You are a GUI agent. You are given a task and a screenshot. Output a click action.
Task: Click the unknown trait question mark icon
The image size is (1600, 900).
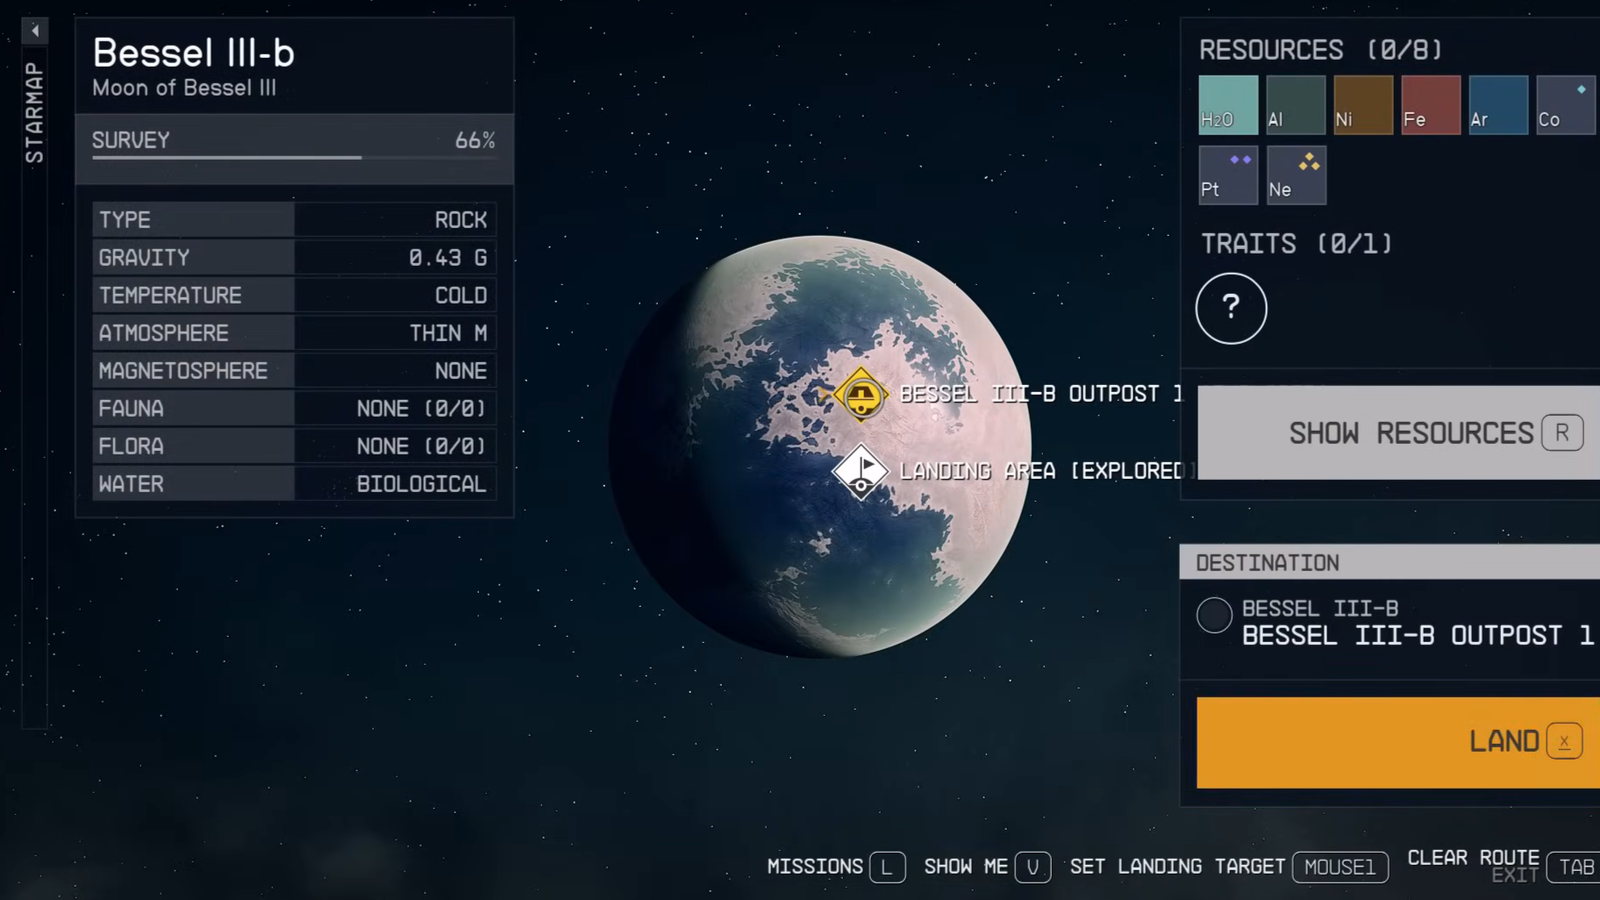pos(1231,308)
